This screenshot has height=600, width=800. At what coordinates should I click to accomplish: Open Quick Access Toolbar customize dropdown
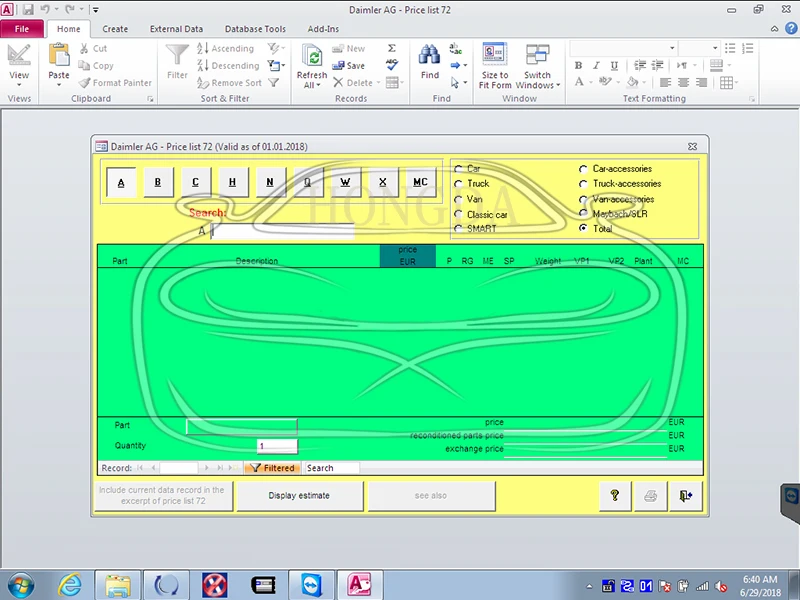pos(95,9)
